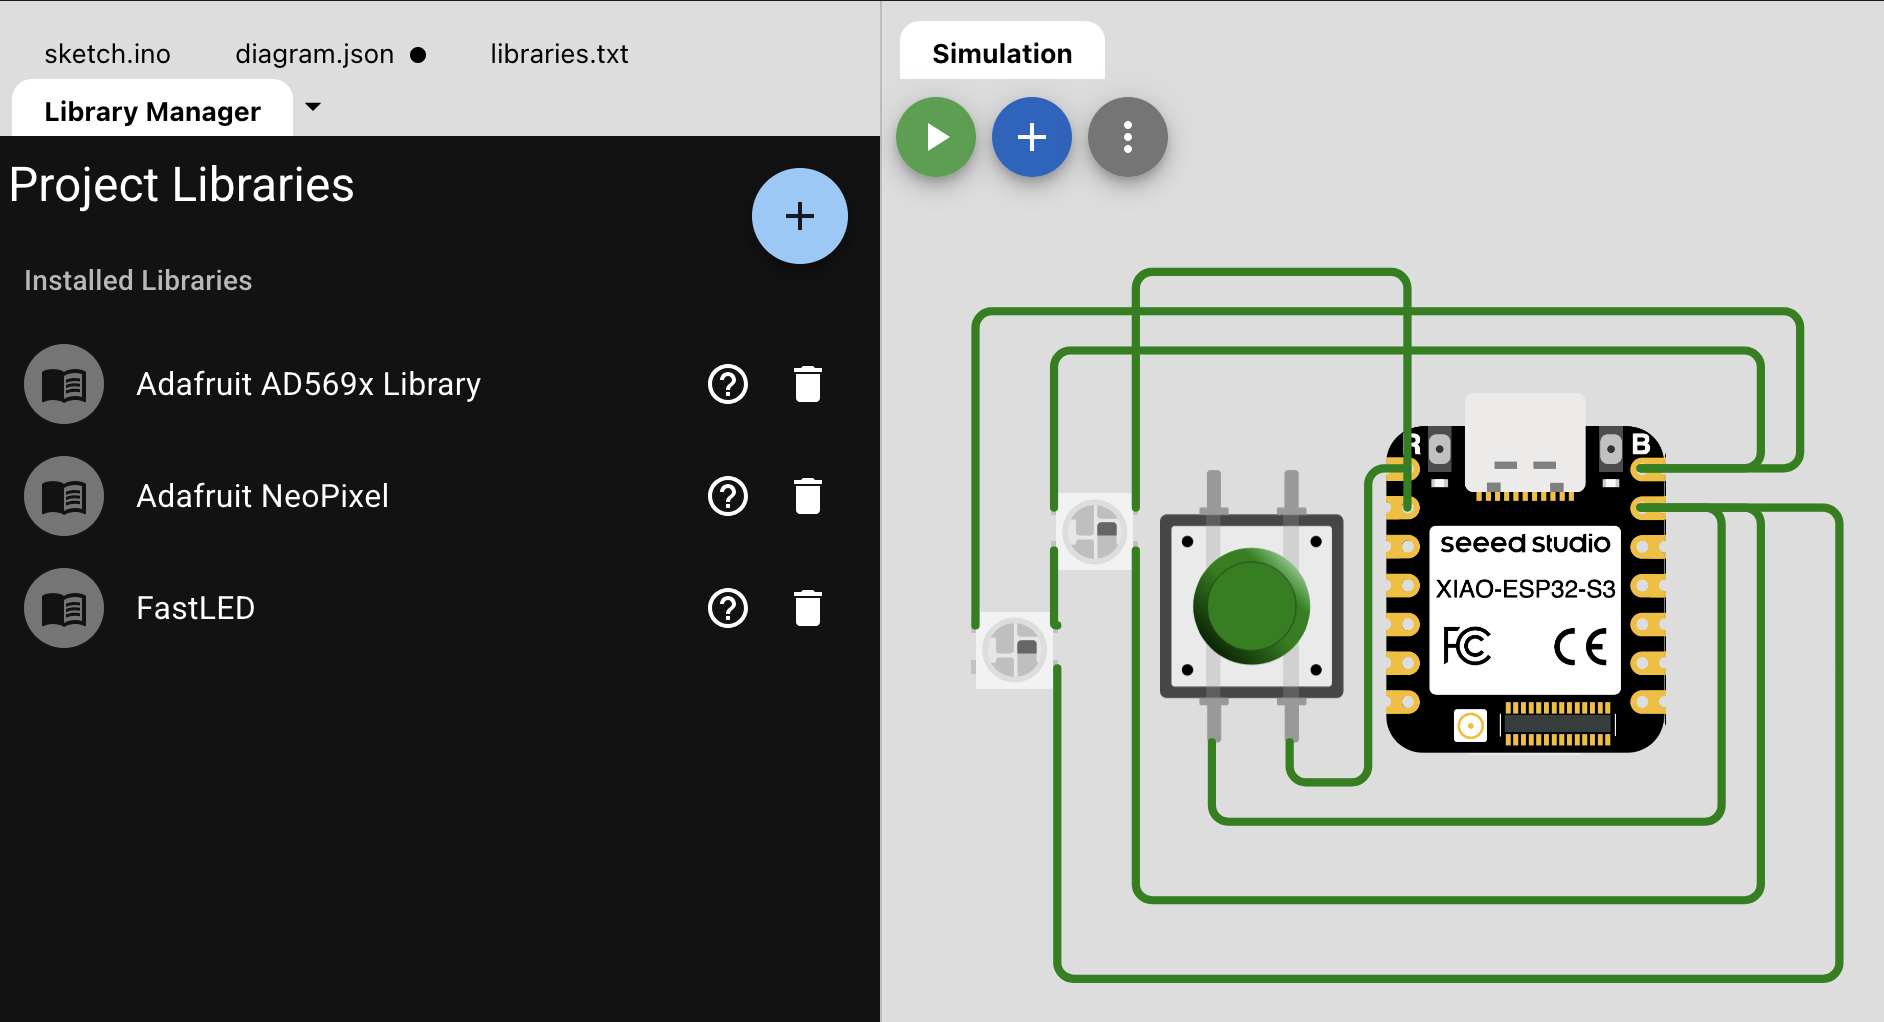Open the libraries.txt tab

tap(559, 53)
